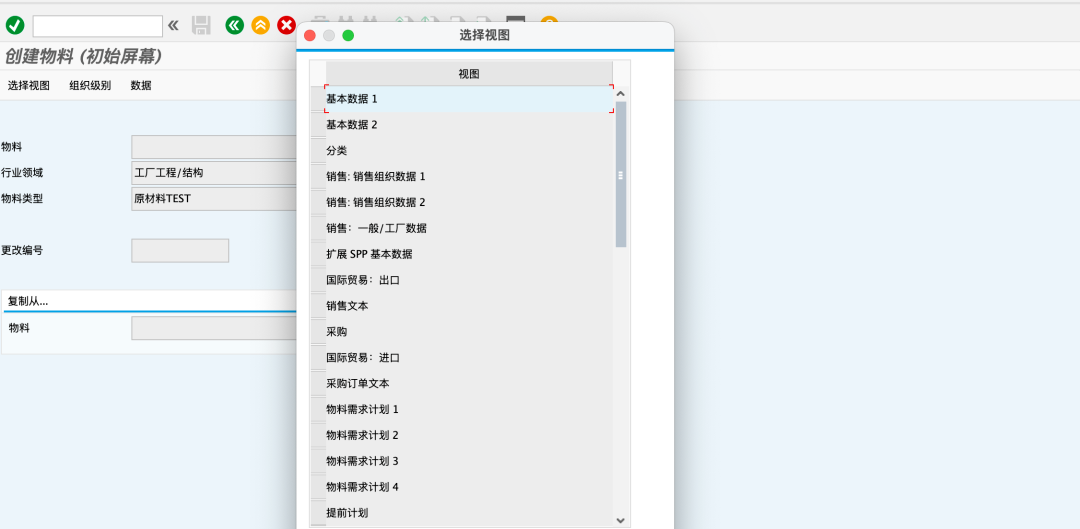The image size is (1080, 529).
Task: Click the 组织级别 toolbar button
Action: click(90, 86)
